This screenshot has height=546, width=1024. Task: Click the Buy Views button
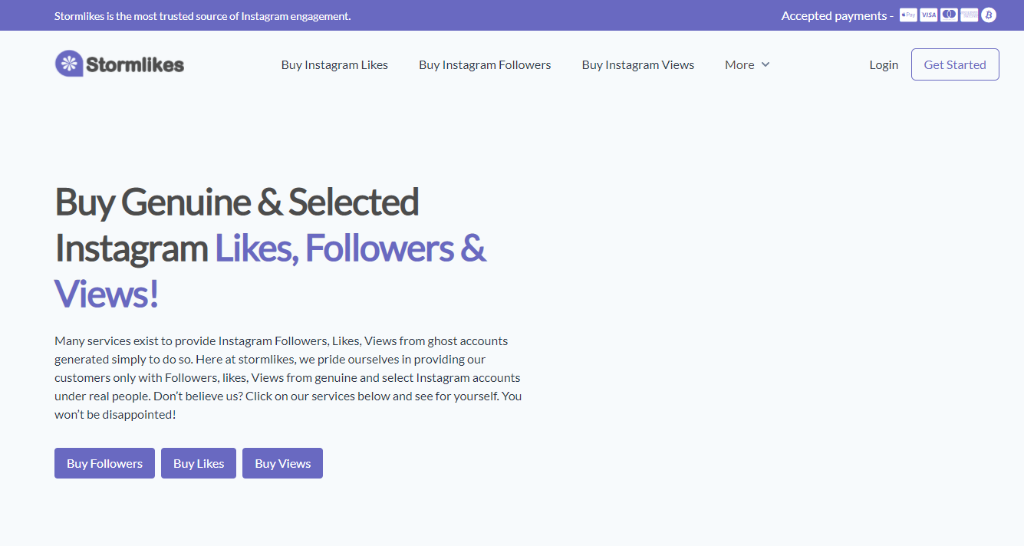(x=282, y=463)
